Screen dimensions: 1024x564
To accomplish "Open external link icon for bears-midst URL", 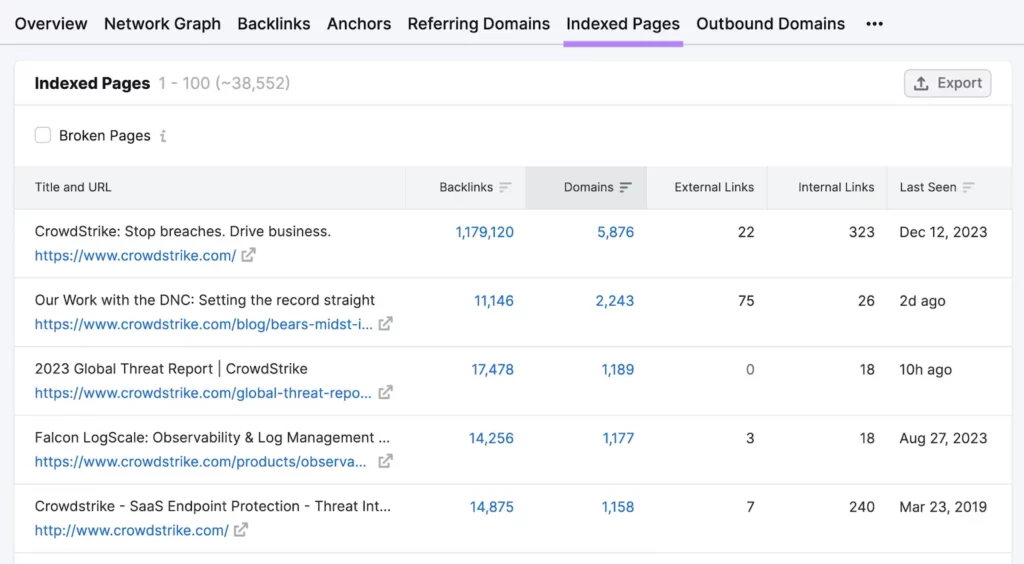I will [x=385, y=324].
